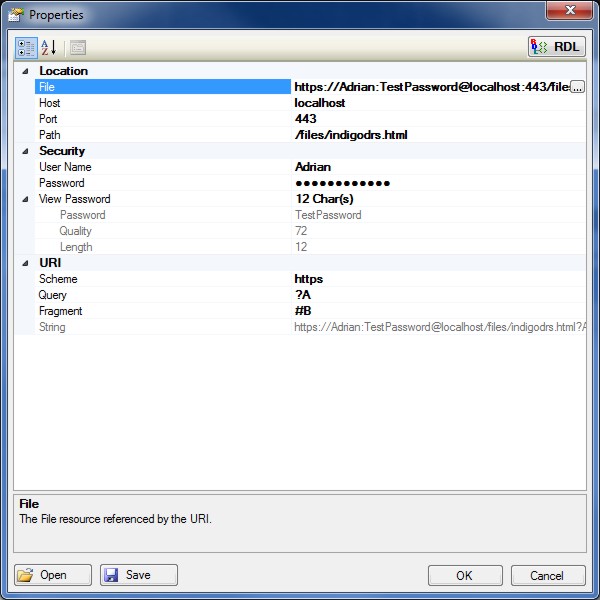Click the RDL button in toolbar
600x600 pixels.
pos(556,47)
